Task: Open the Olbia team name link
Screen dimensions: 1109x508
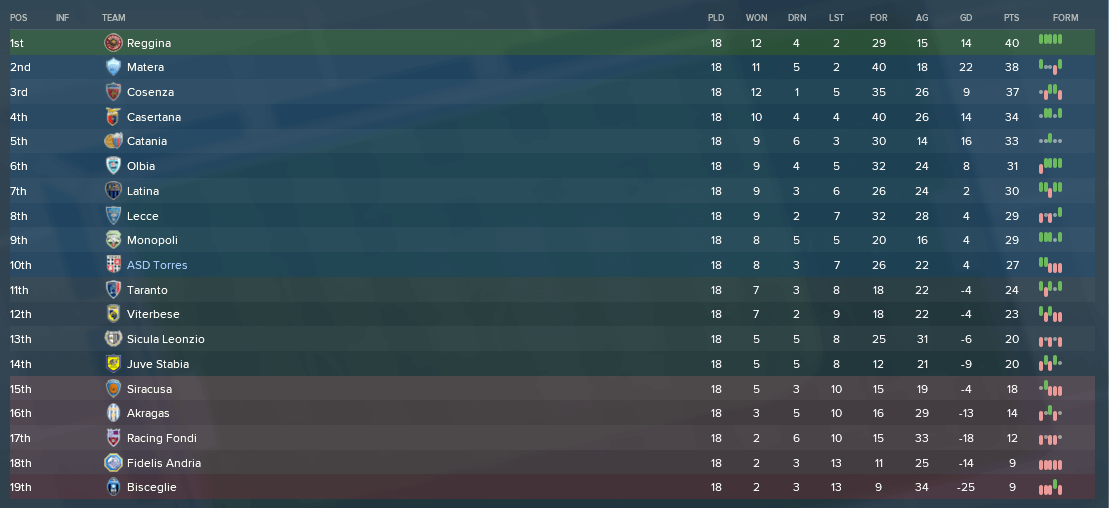Action: [141, 166]
